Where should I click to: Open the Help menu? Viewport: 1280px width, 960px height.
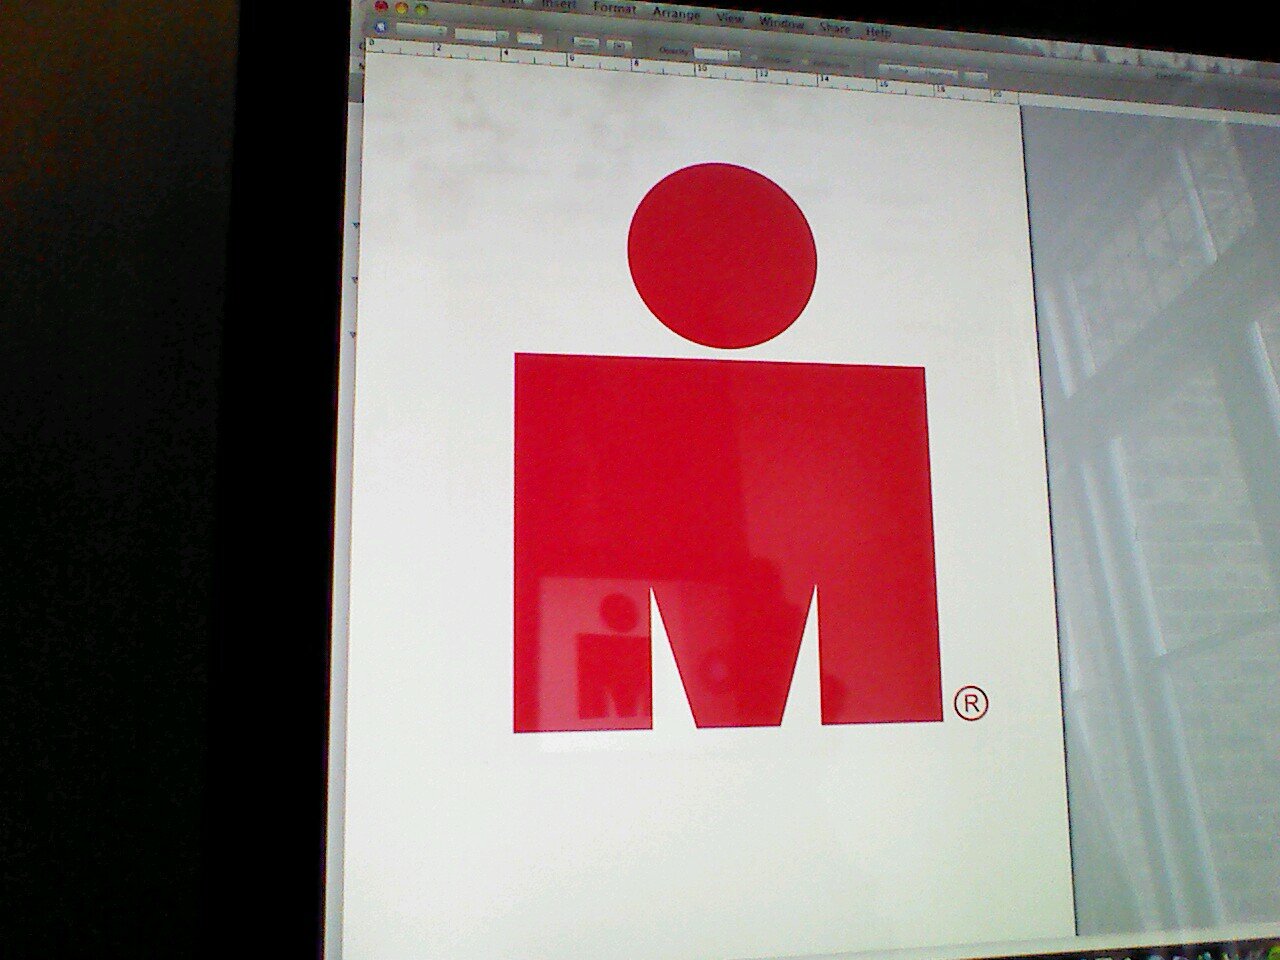[878, 32]
